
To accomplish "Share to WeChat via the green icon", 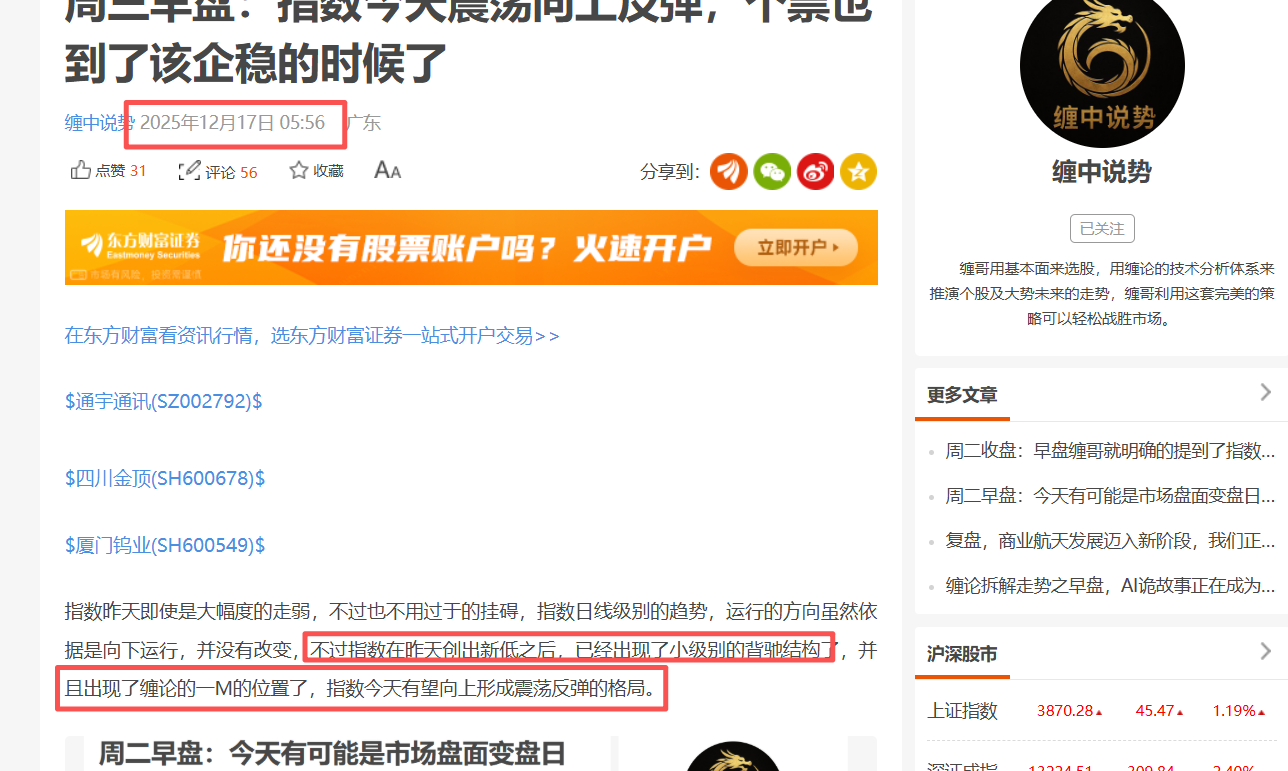I will coord(772,171).
